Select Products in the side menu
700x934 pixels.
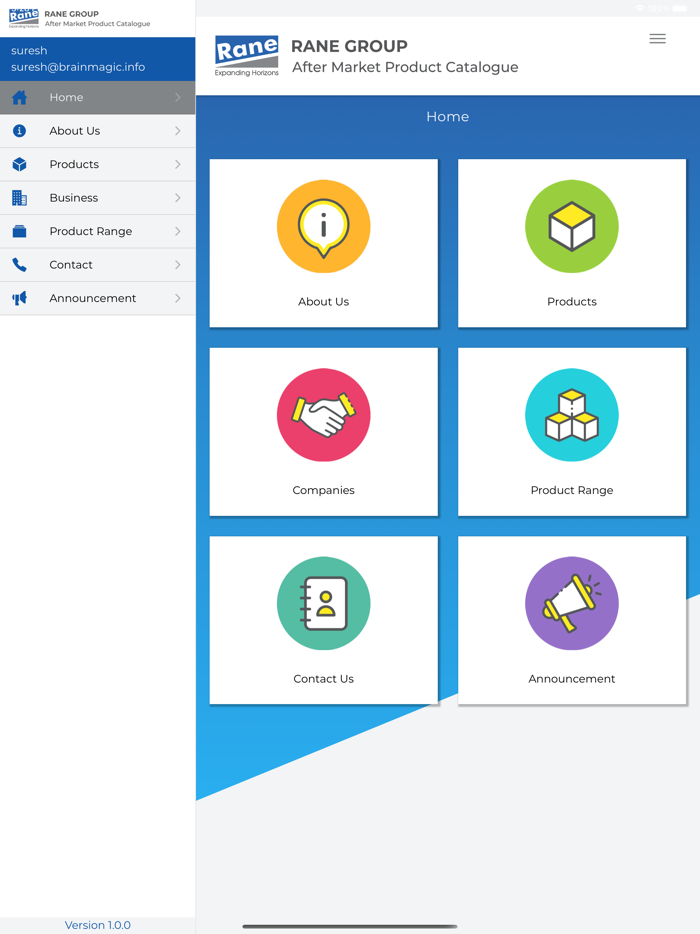tap(98, 164)
